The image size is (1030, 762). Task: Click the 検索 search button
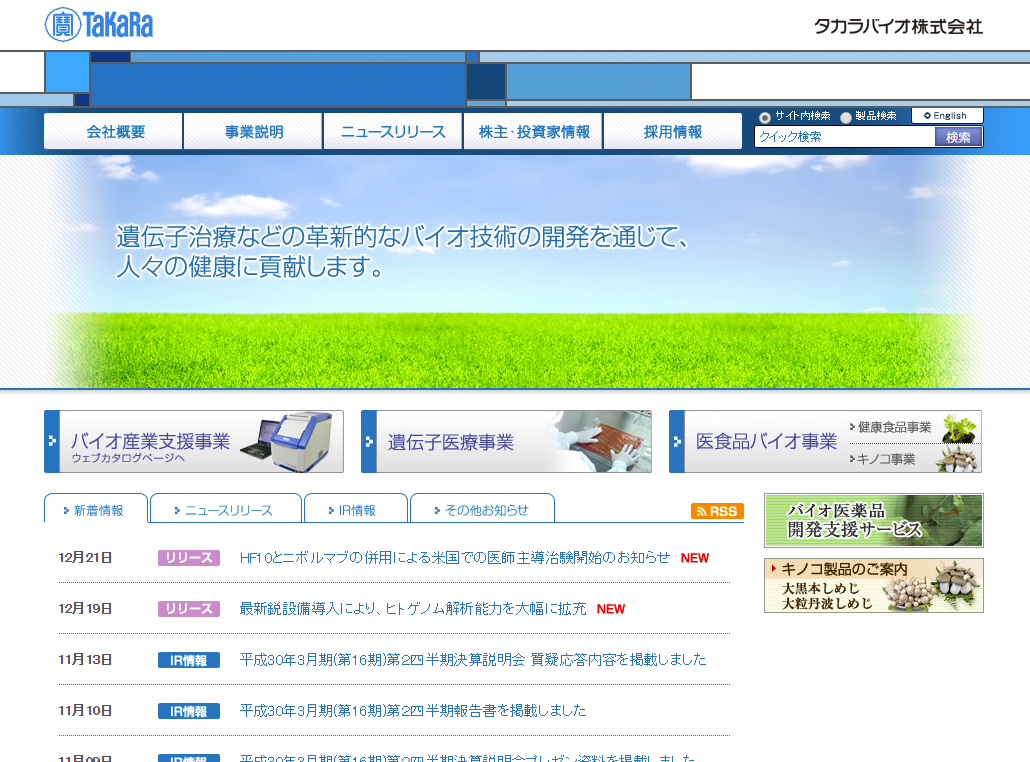pyautogui.click(x=958, y=137)
